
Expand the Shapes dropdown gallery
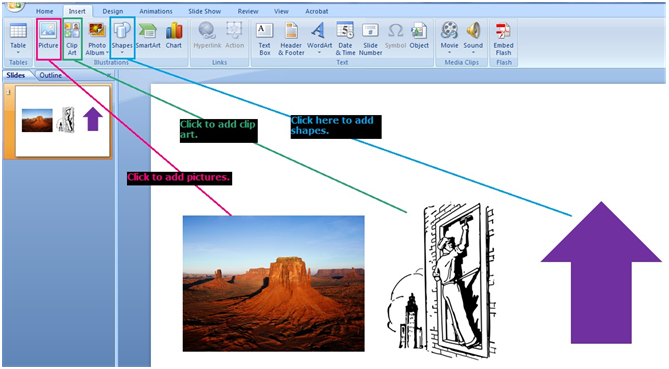(122, 52)
